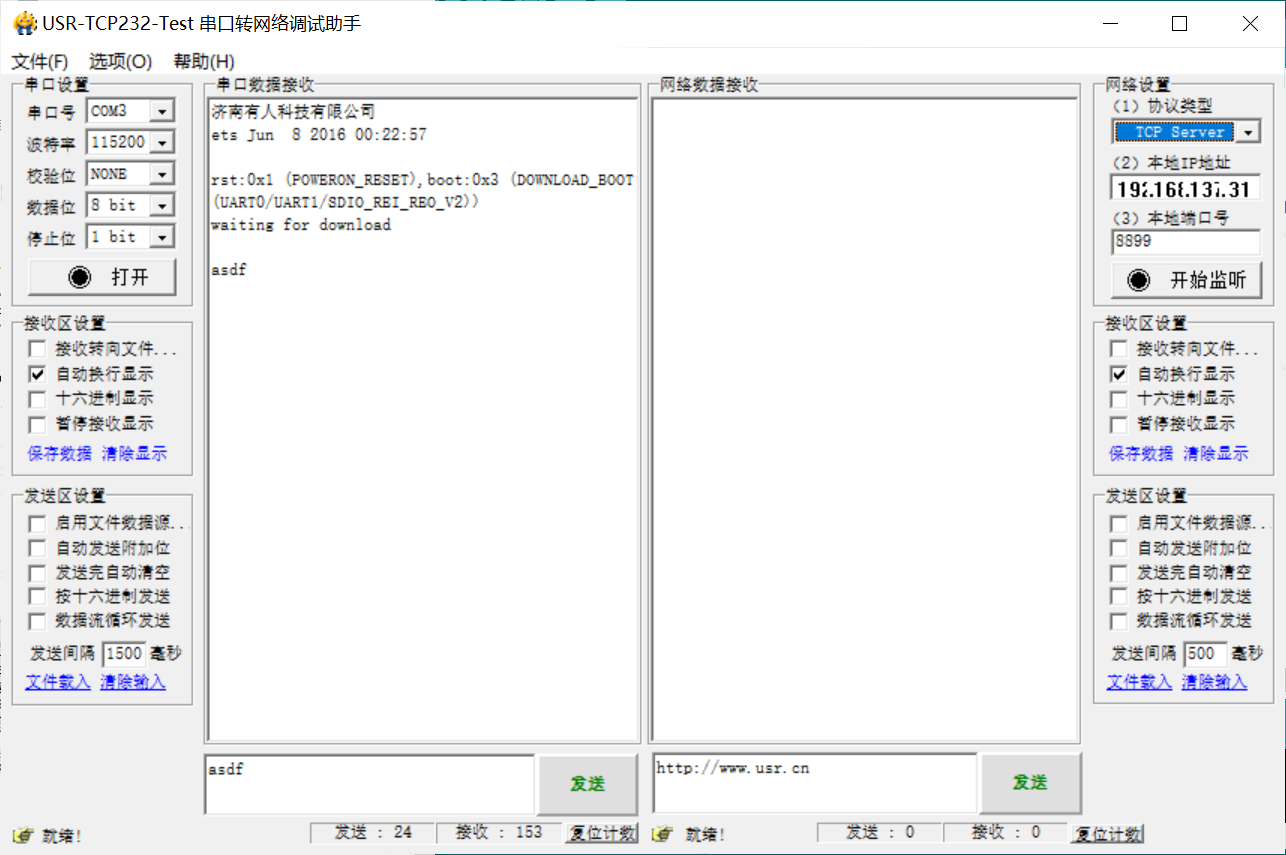Enable serial 按十六进制发送 checkbox
The image size is (1286, 855).
(x=37, y=597)
